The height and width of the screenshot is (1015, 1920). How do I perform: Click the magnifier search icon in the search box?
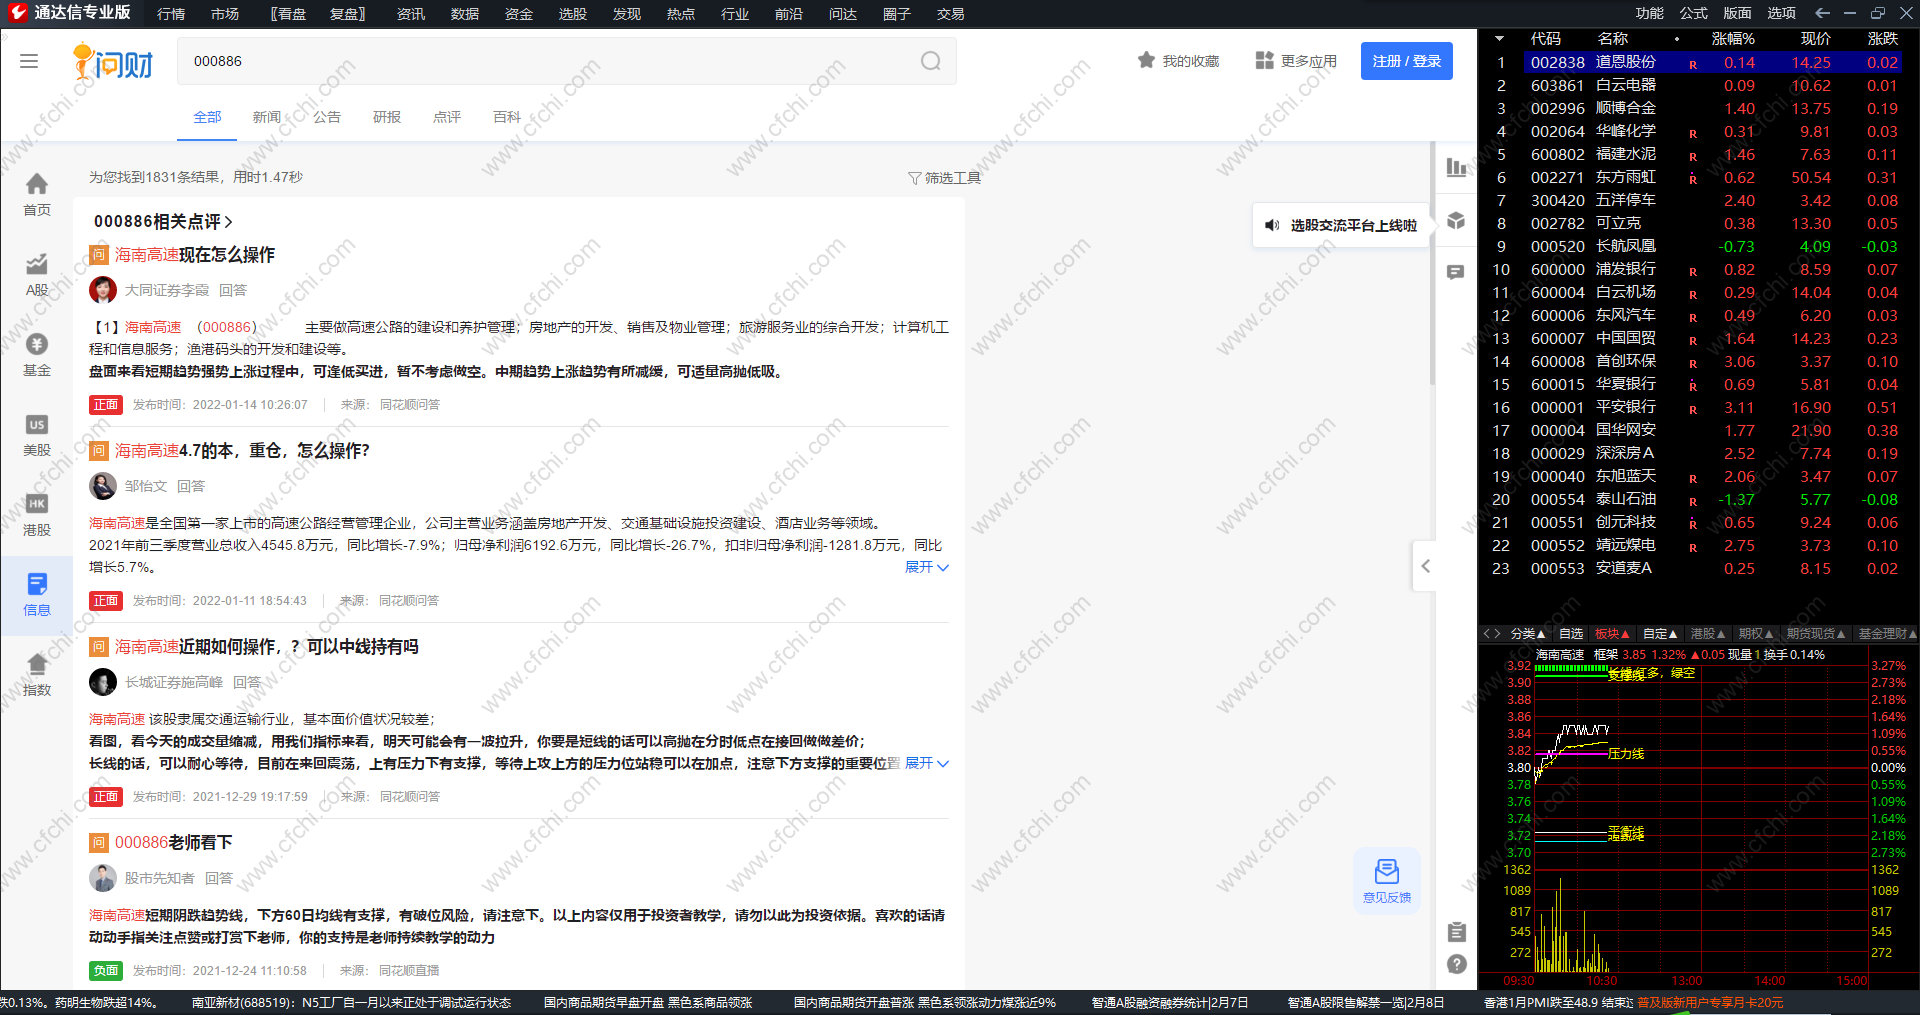pyautogui.click(x=931, y=61)
